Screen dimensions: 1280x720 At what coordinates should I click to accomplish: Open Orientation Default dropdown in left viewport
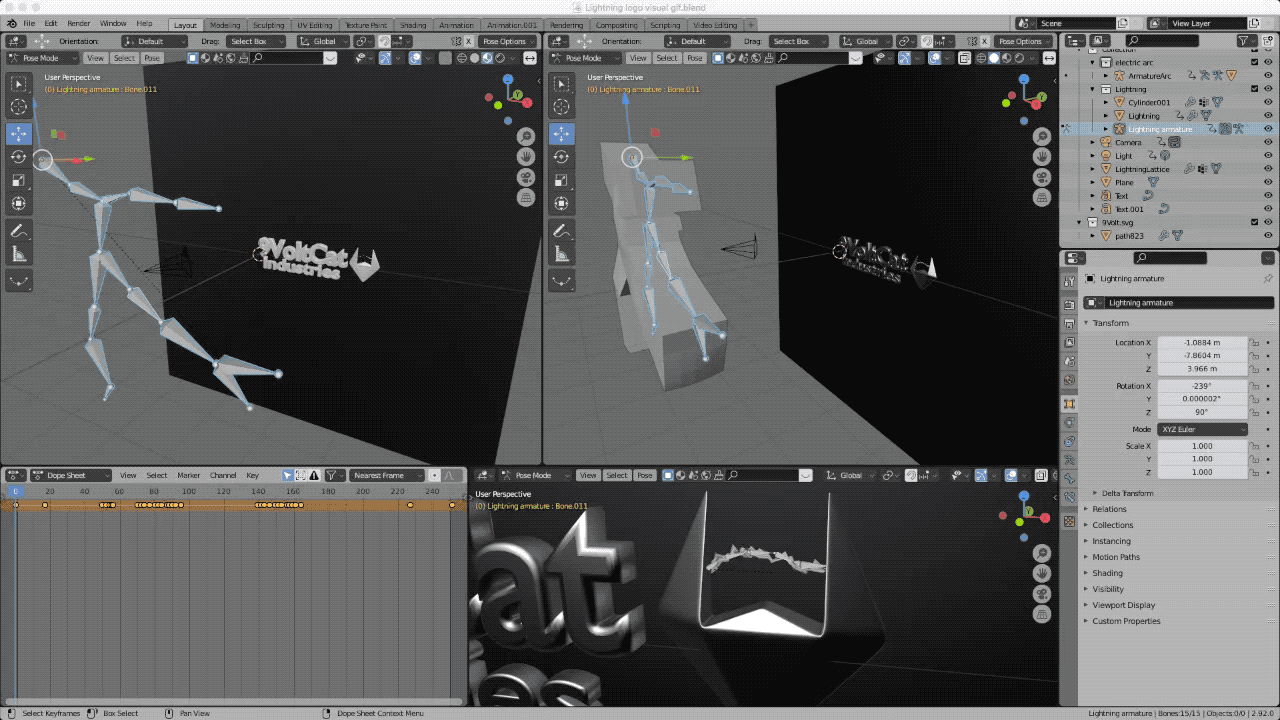click(154, 41)
